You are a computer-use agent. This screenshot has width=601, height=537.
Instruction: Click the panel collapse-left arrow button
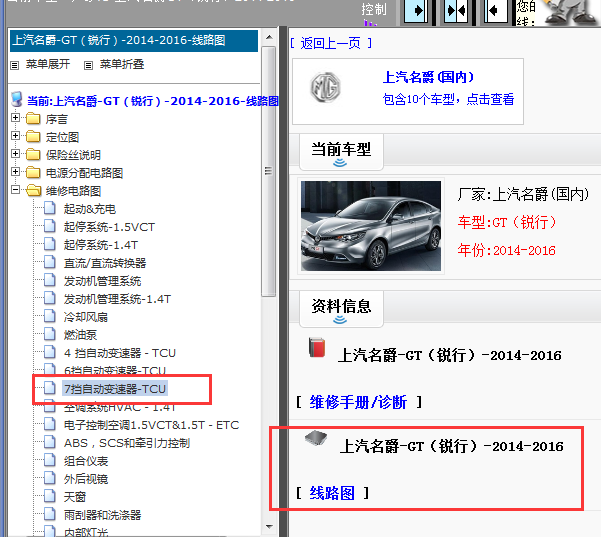495,11
